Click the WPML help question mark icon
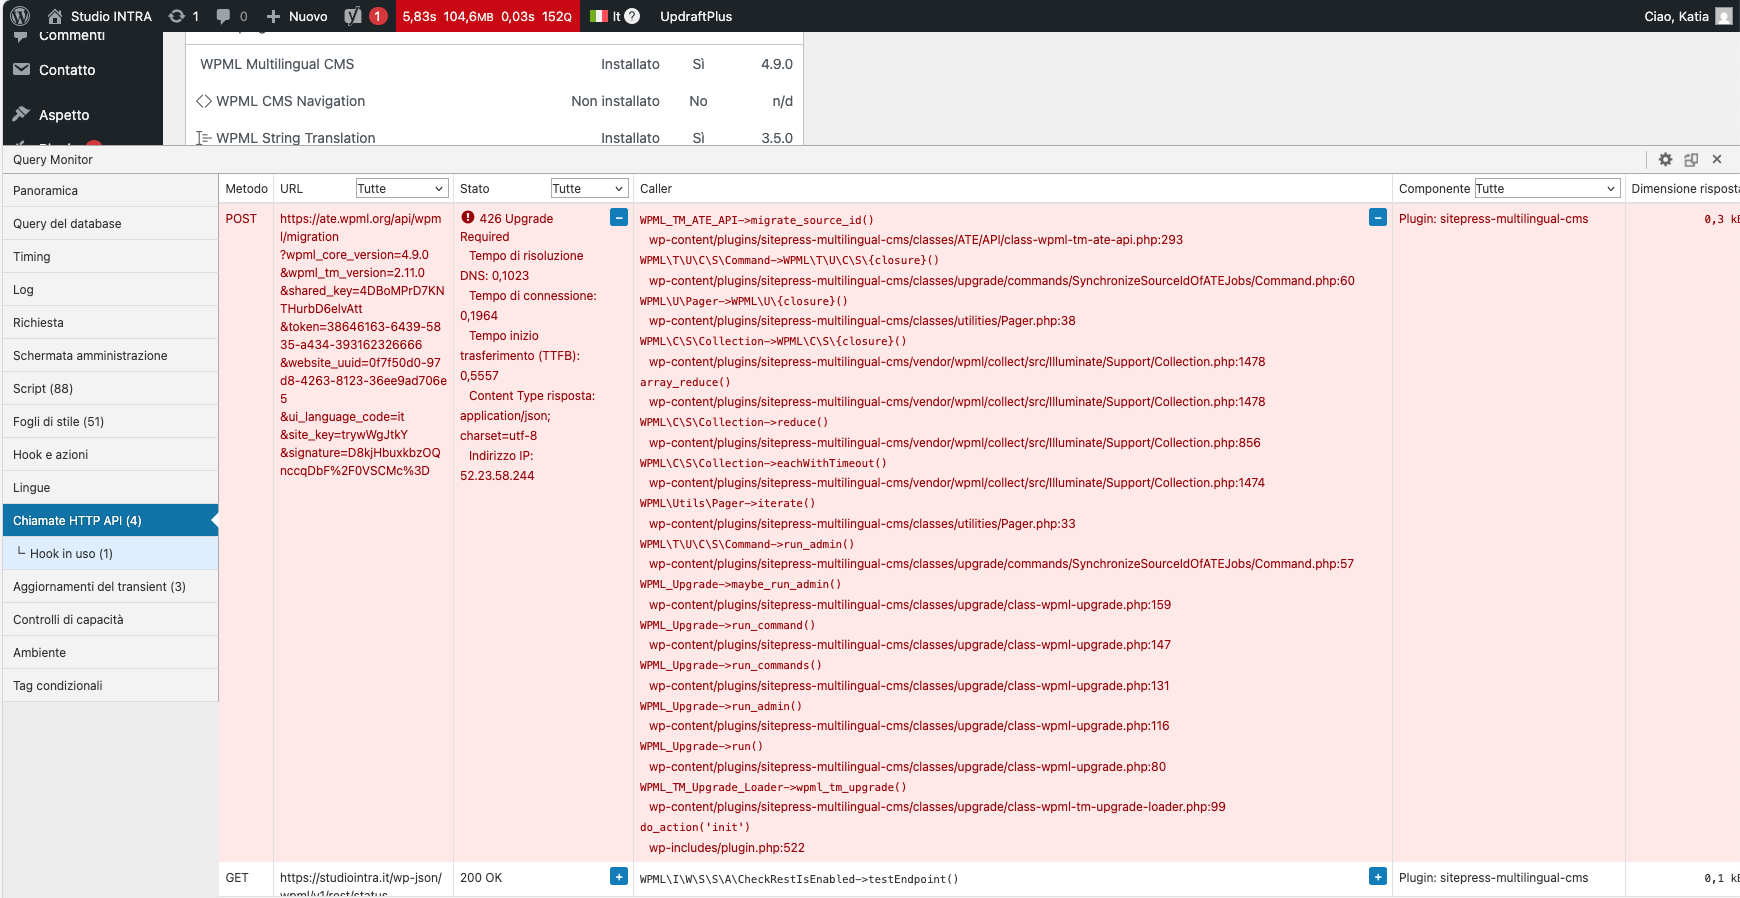The height and width of the screenshot is (898, 1740). click(632, 16)
